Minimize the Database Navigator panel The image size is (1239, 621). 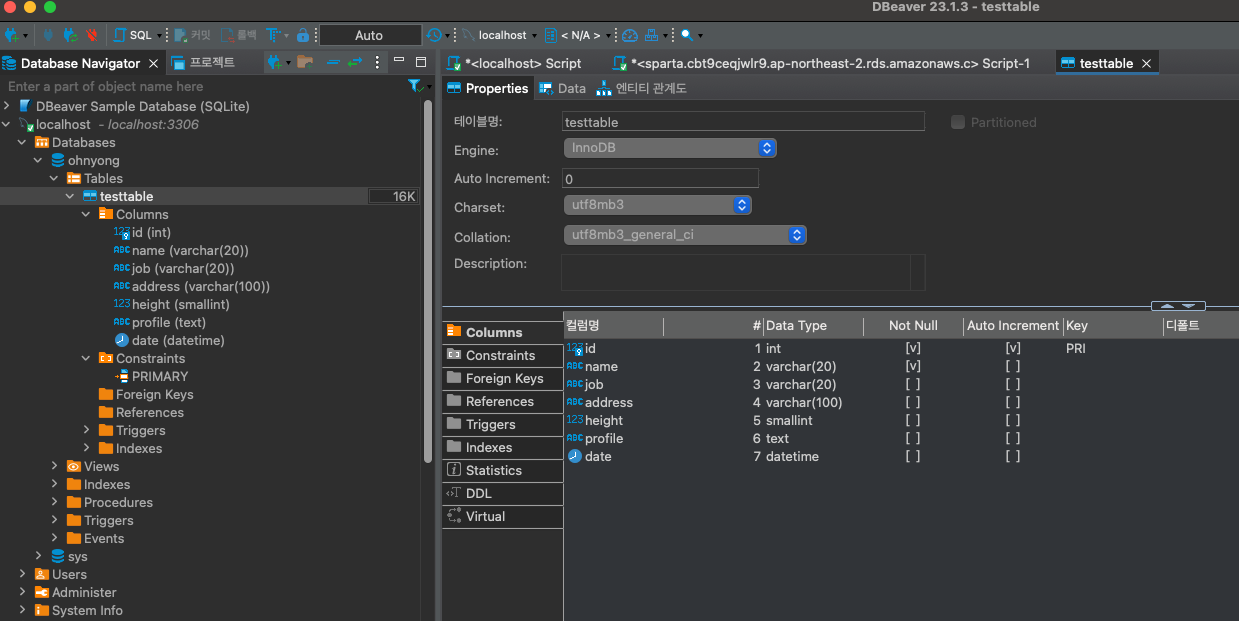tap(399, 60)
